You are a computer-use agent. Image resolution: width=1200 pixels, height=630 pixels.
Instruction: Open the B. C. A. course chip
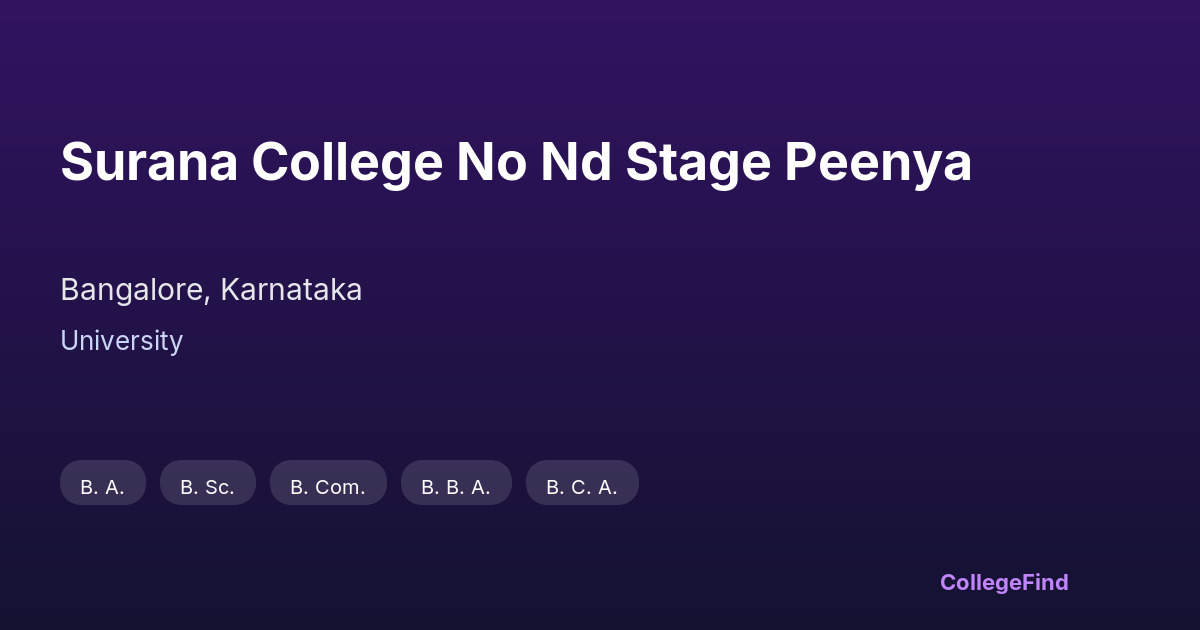[x=582, y=483]
